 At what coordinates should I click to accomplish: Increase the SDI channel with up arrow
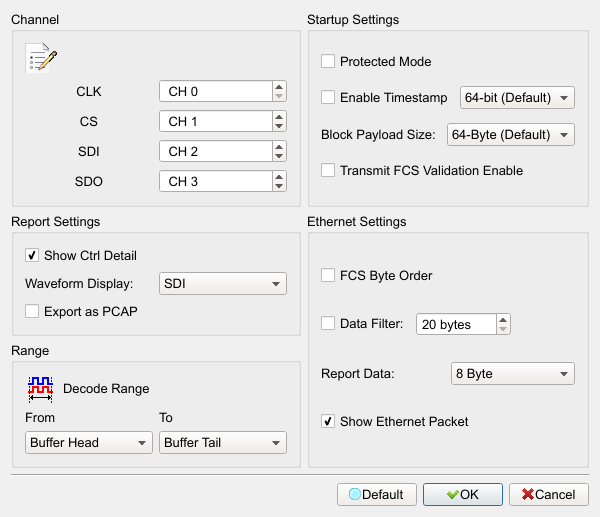click(x=279, y=147)
